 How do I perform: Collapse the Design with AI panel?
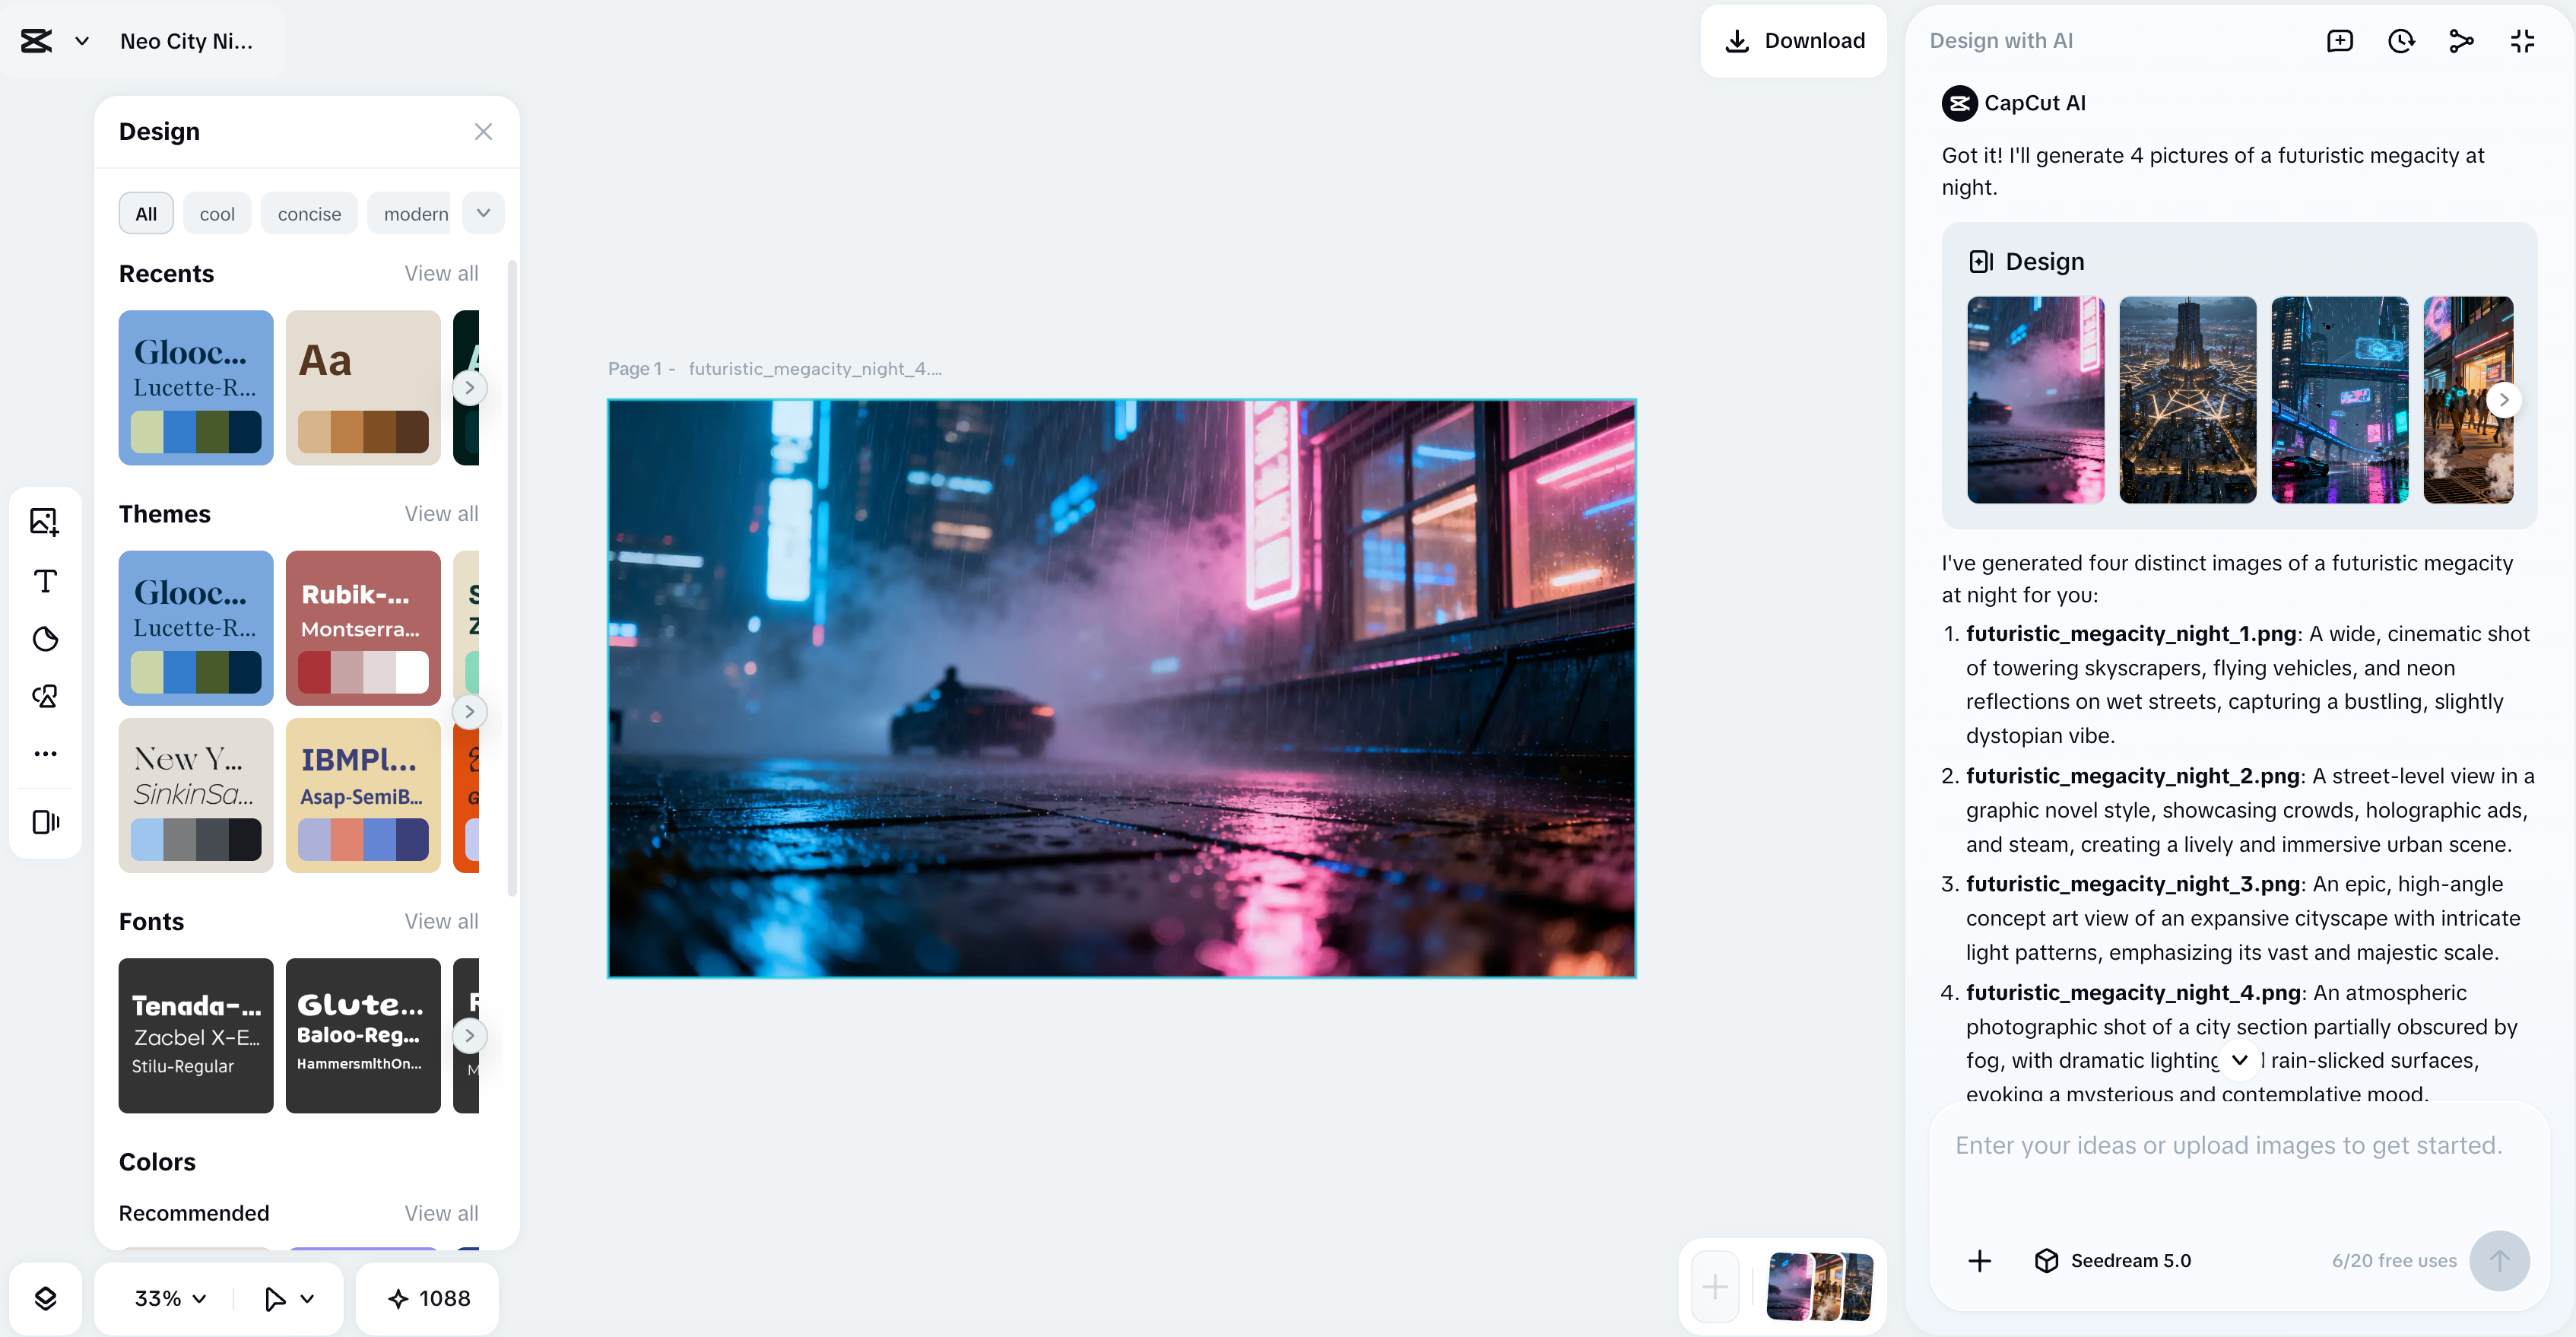tap(2522, 41)
